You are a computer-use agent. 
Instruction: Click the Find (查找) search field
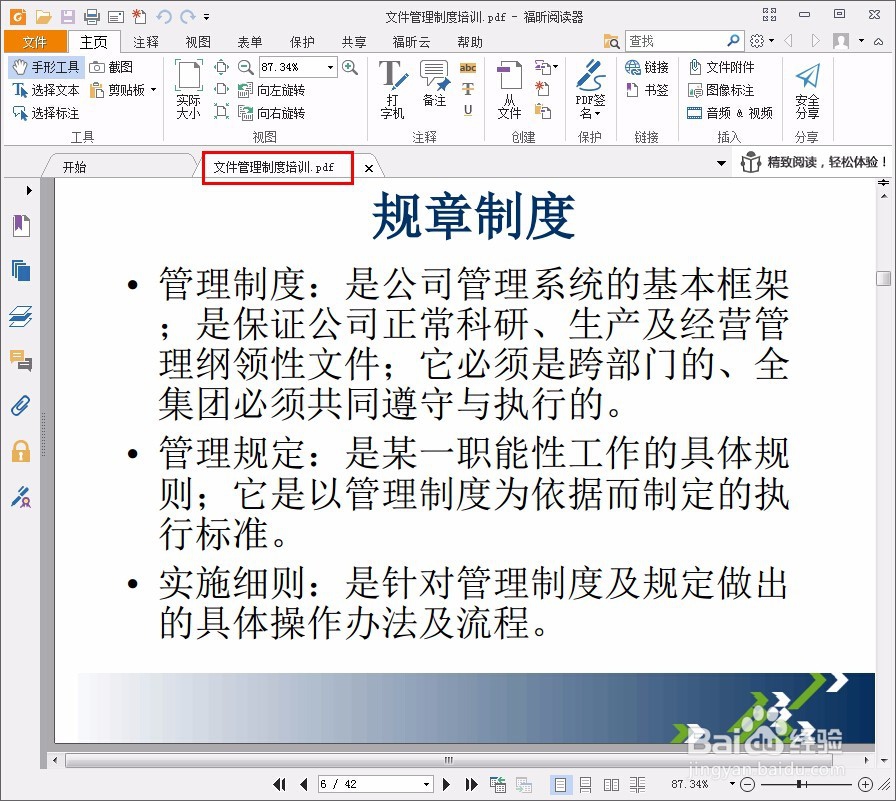click(675, 41)
